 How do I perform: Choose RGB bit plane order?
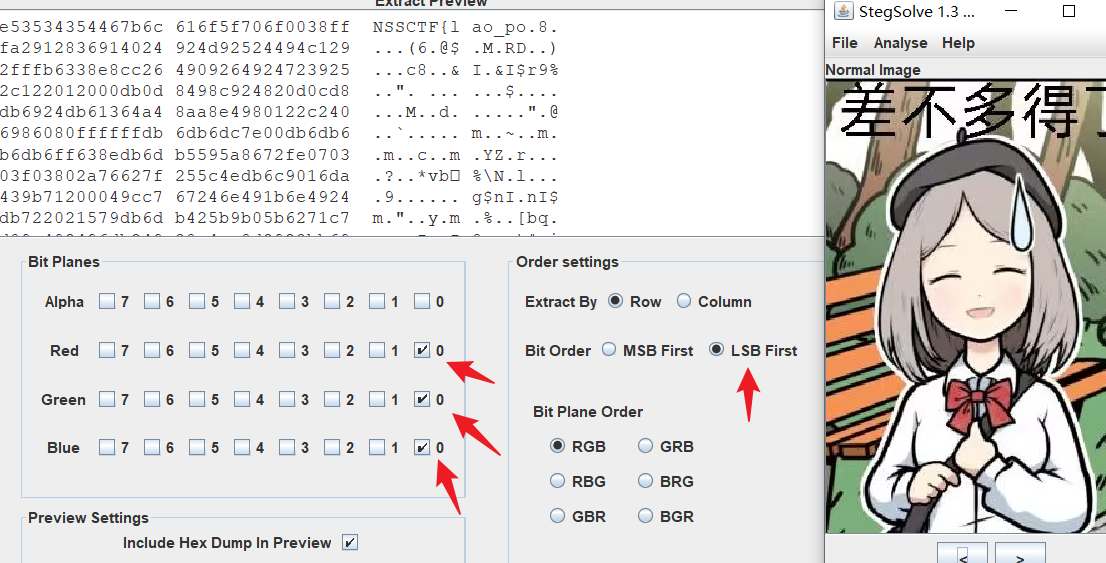click(x=558, y=446)
